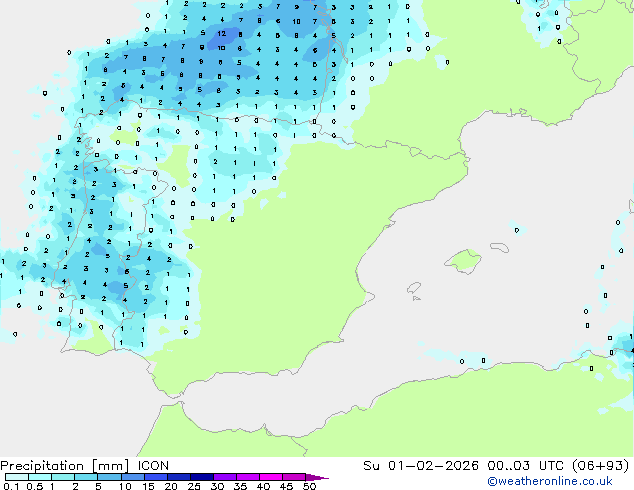The height and width of the screenshot is (490, 634).
Task: Pick the 1–2 mm legend color swatch
Action: 63,477
